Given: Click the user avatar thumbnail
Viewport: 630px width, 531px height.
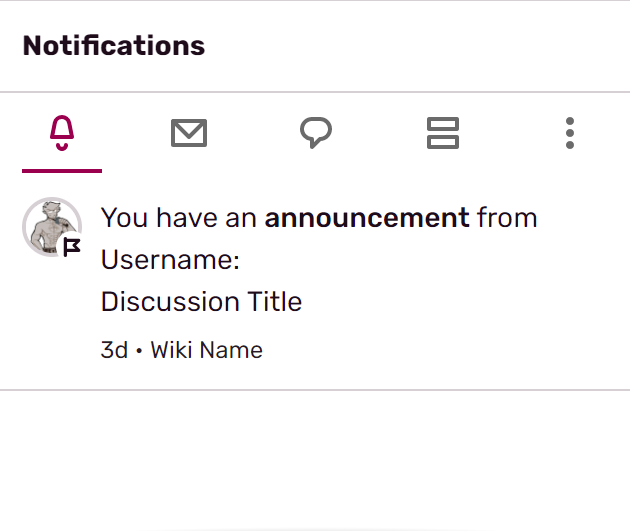Looking at the screenshot, I should tap(50, 226).
